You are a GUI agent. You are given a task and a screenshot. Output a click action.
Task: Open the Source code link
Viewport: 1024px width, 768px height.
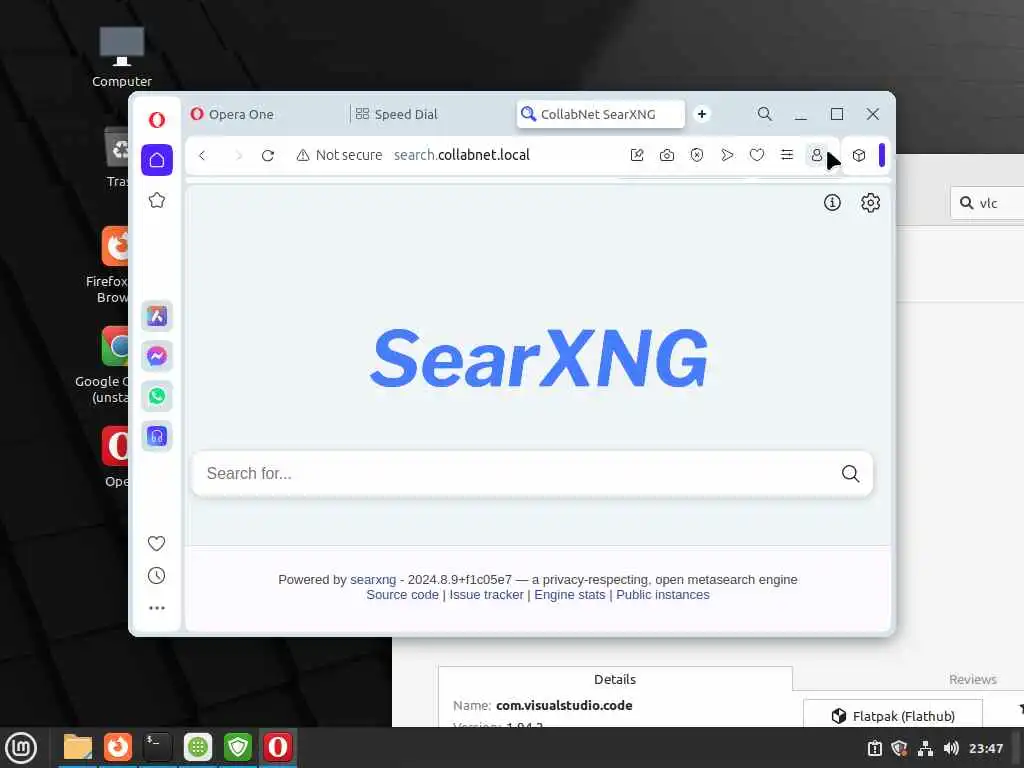pyautogui.click(x=402, y=595)
